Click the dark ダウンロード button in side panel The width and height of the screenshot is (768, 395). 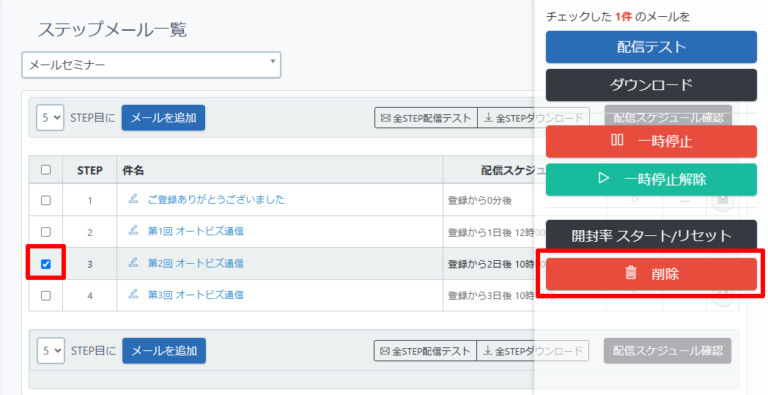(x=651, y=85)
